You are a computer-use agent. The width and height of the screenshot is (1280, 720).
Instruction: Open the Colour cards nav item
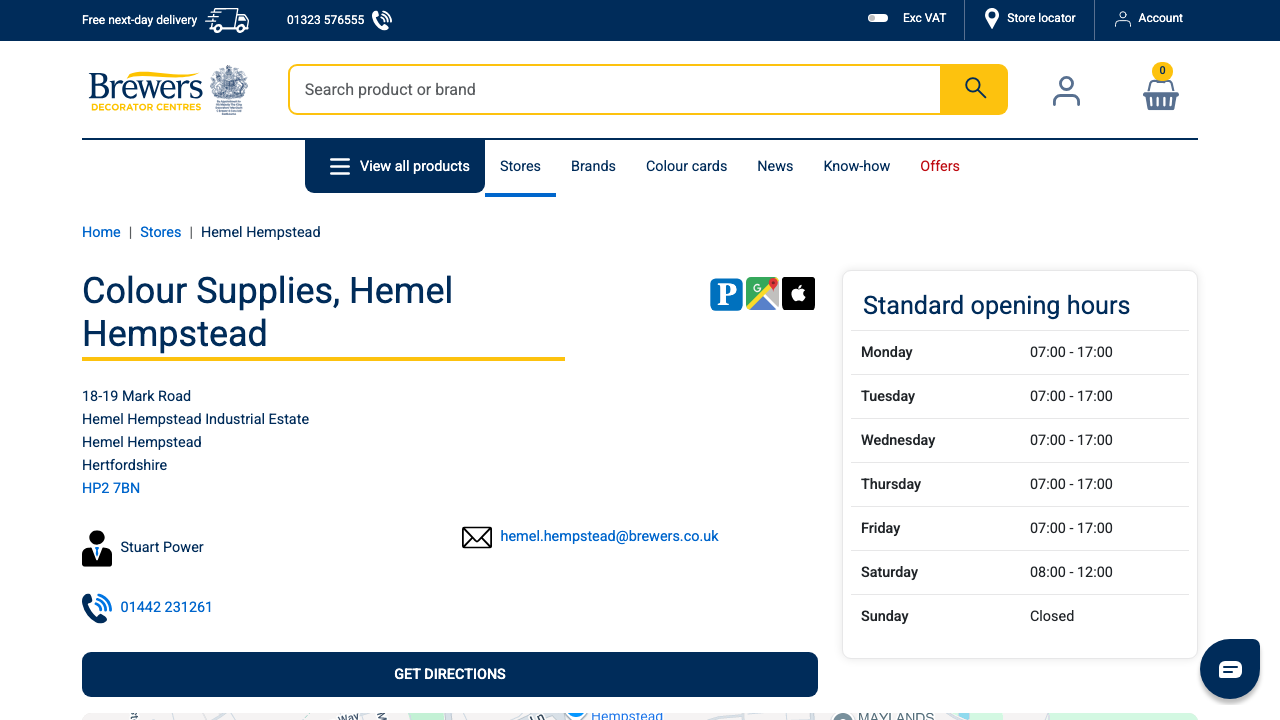(686, 166)
